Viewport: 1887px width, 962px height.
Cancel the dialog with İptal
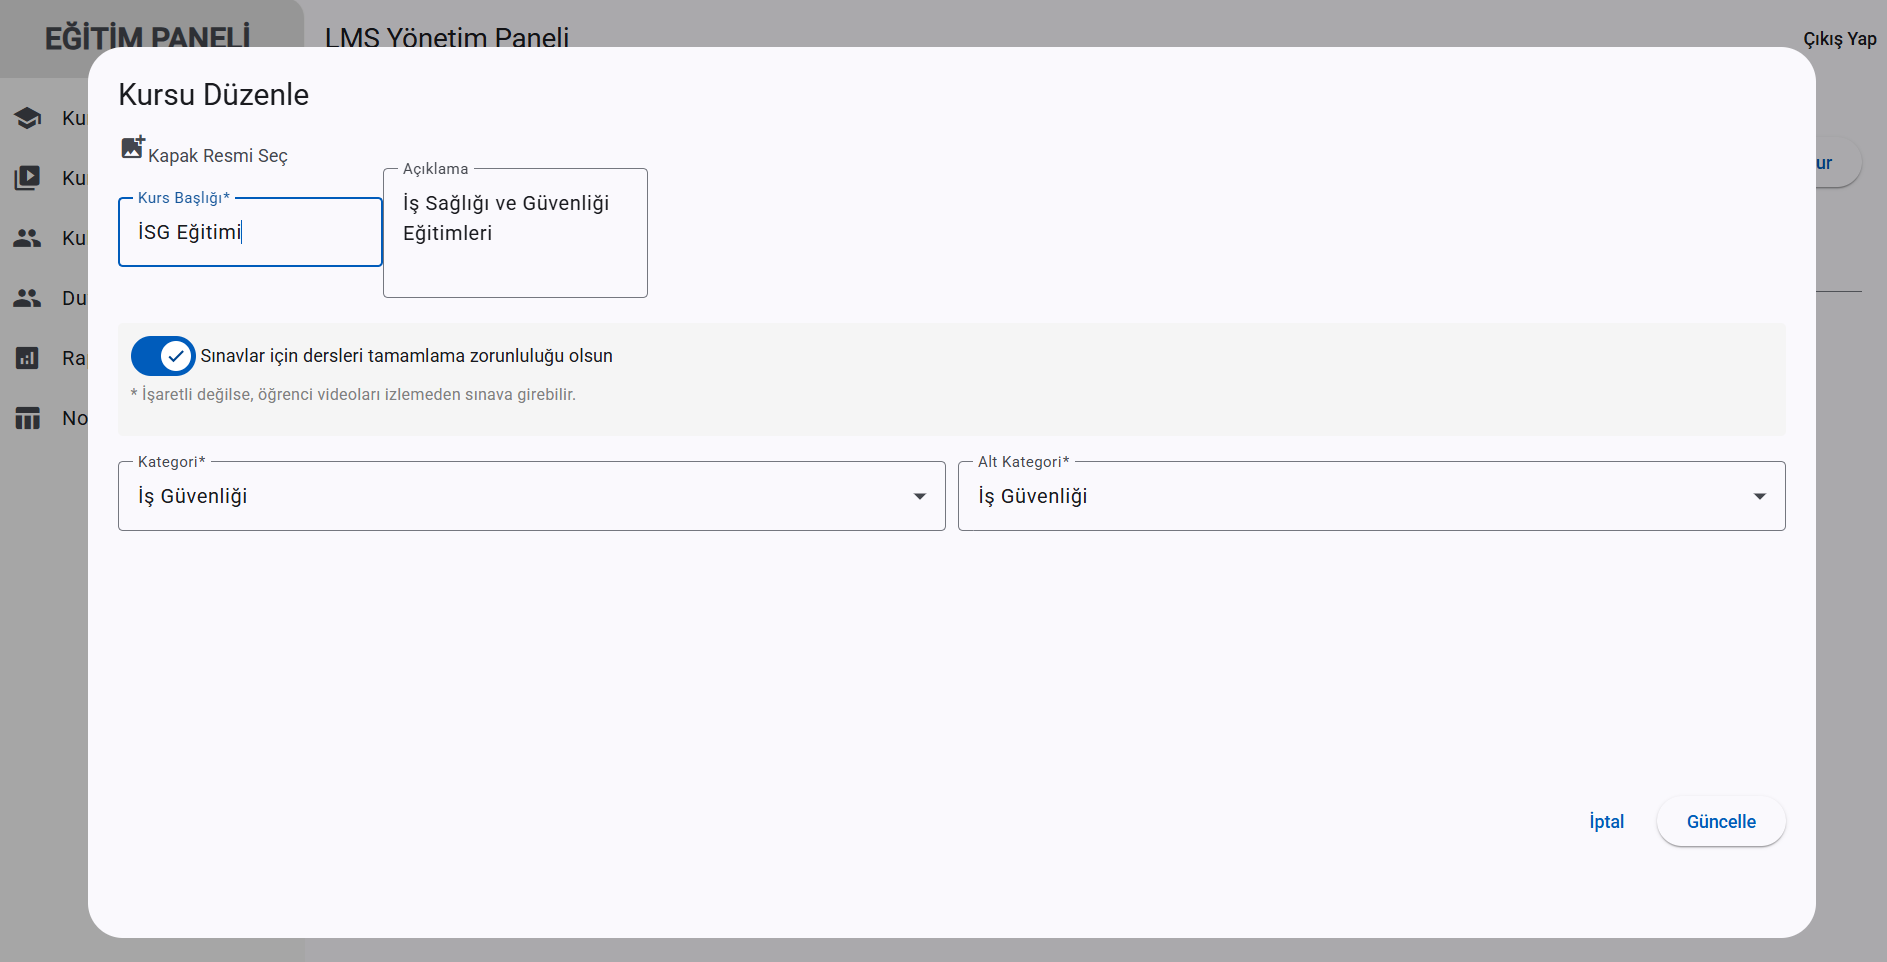1606,822
